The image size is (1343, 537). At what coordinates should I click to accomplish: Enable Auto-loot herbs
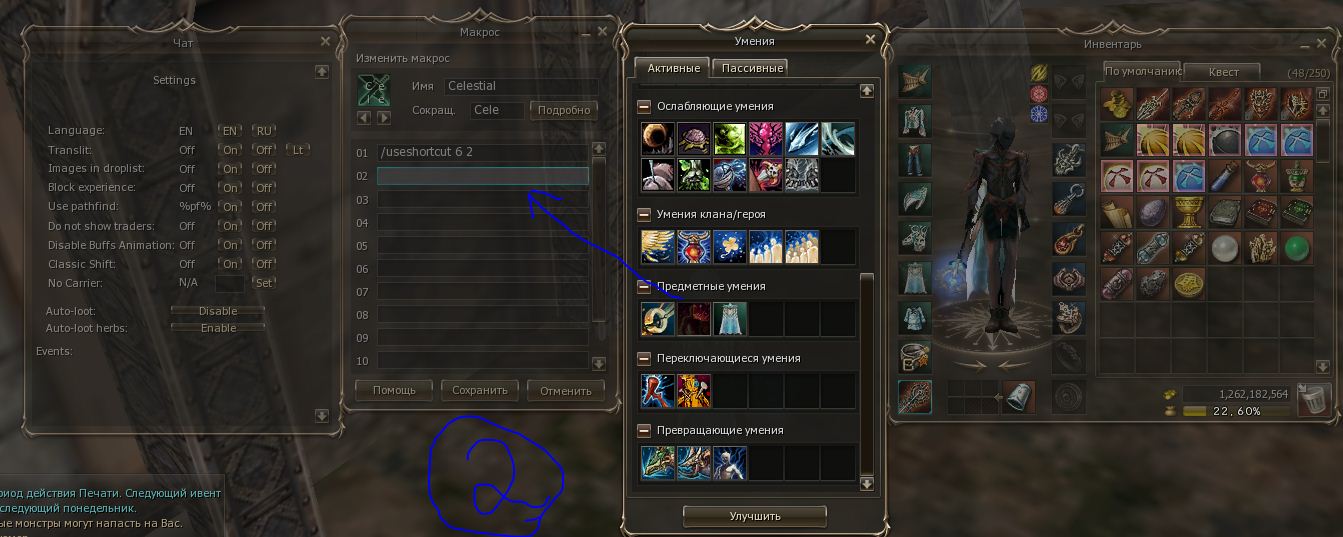click(x=218, y=328)
